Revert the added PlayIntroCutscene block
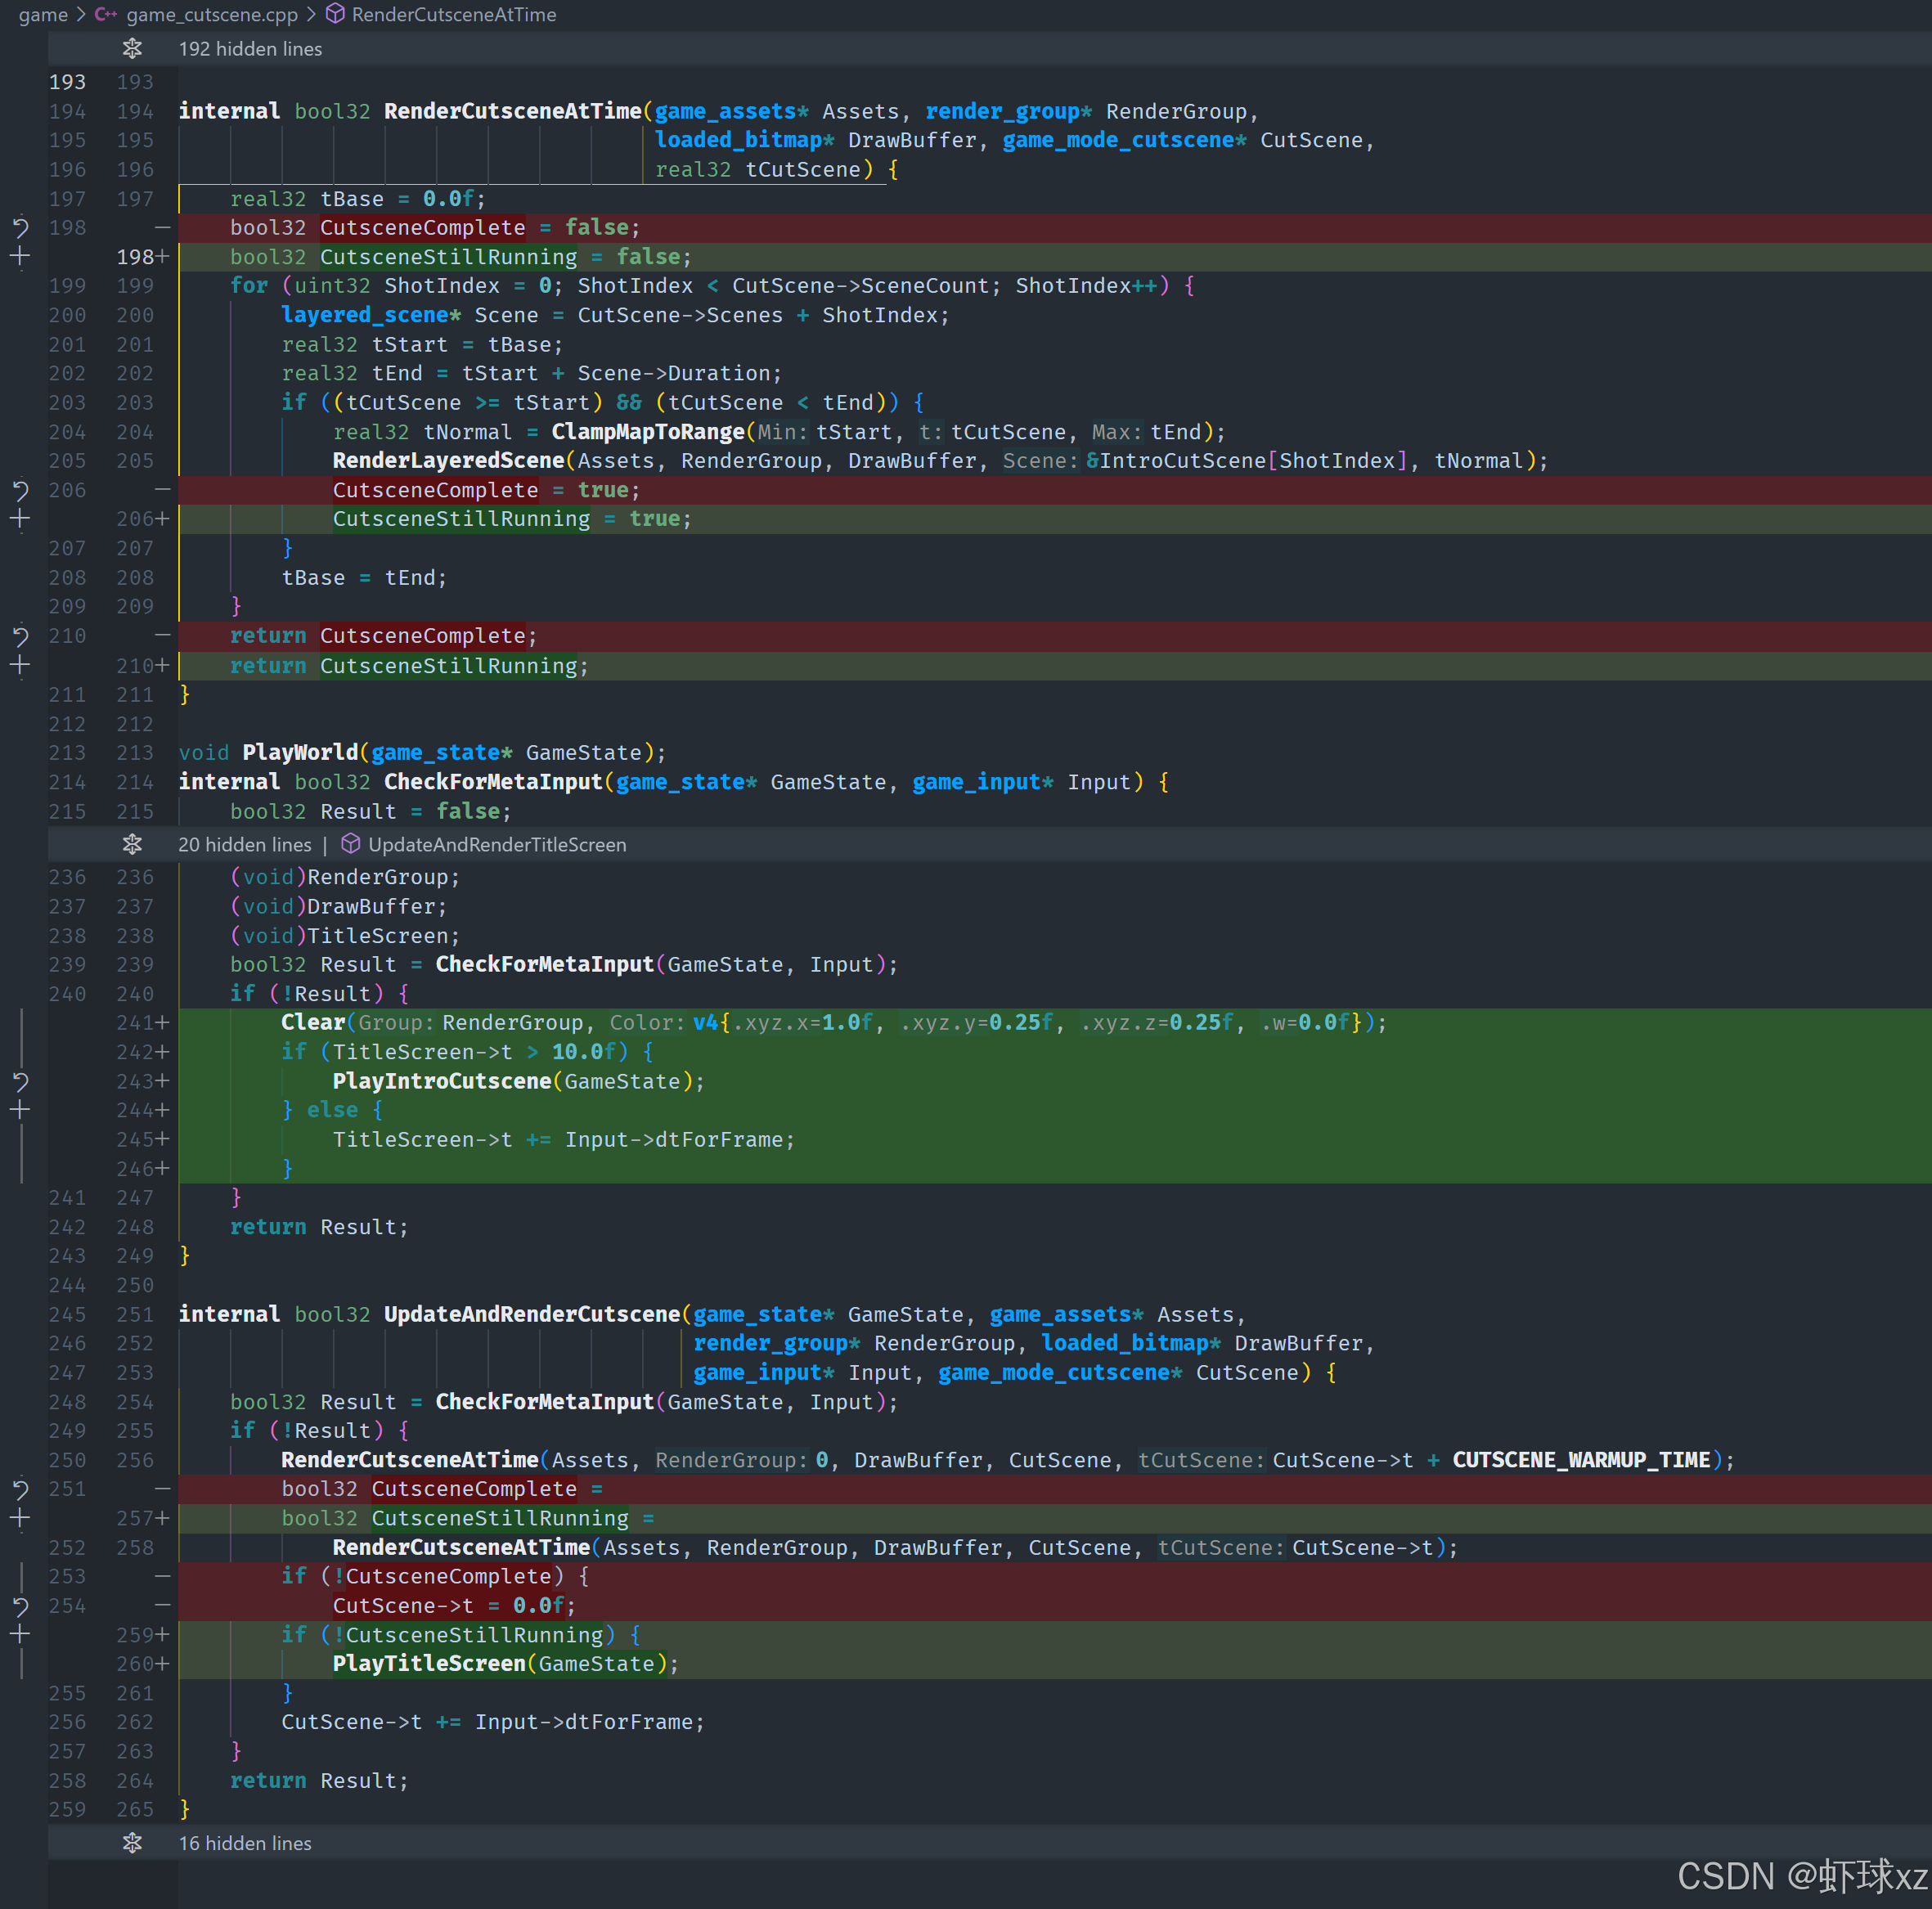Viewport: 1932px width, 1909px height. click(20, 1081)
